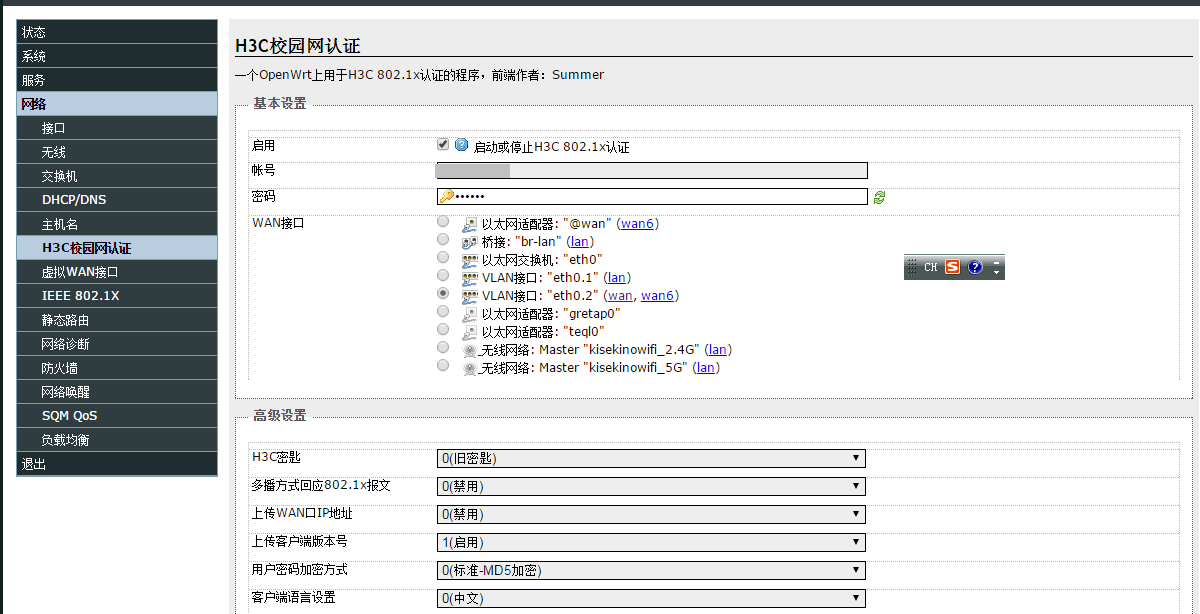Open the 静态路由 page
The image size is (1200, 614).
pos(117,320)
